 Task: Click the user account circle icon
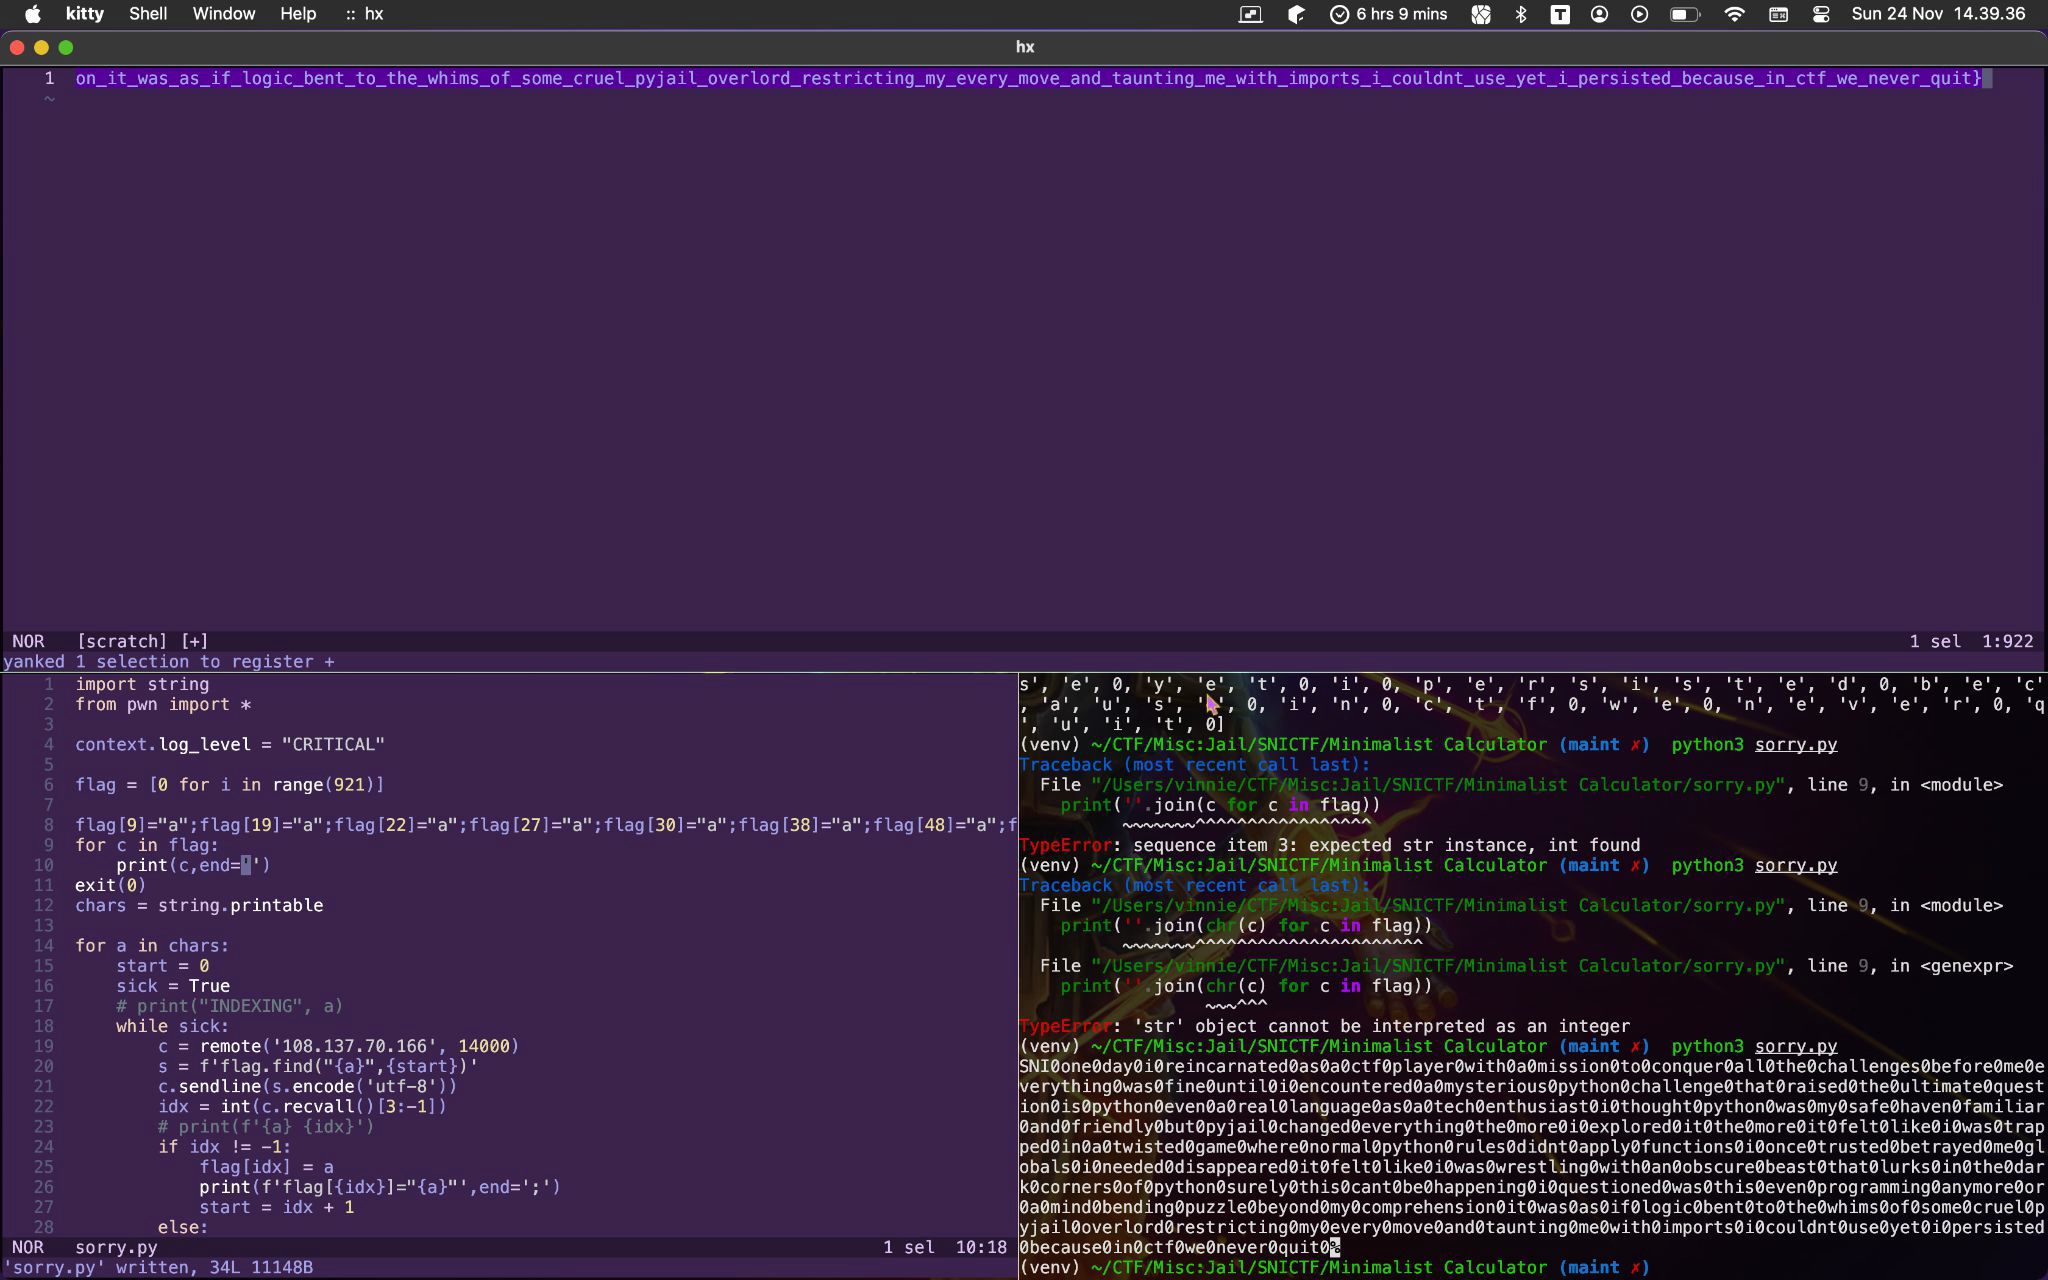click(x=1599, y=14)
